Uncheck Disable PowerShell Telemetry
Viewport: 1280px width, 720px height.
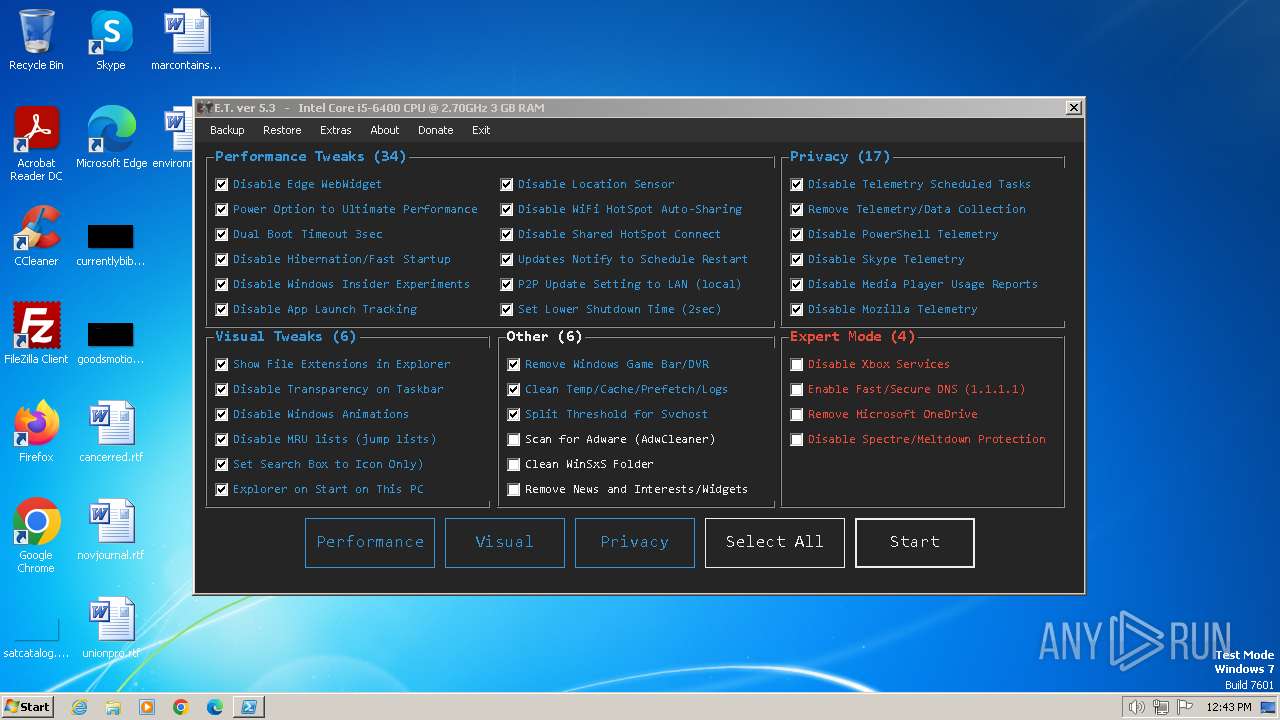point(797,234)
